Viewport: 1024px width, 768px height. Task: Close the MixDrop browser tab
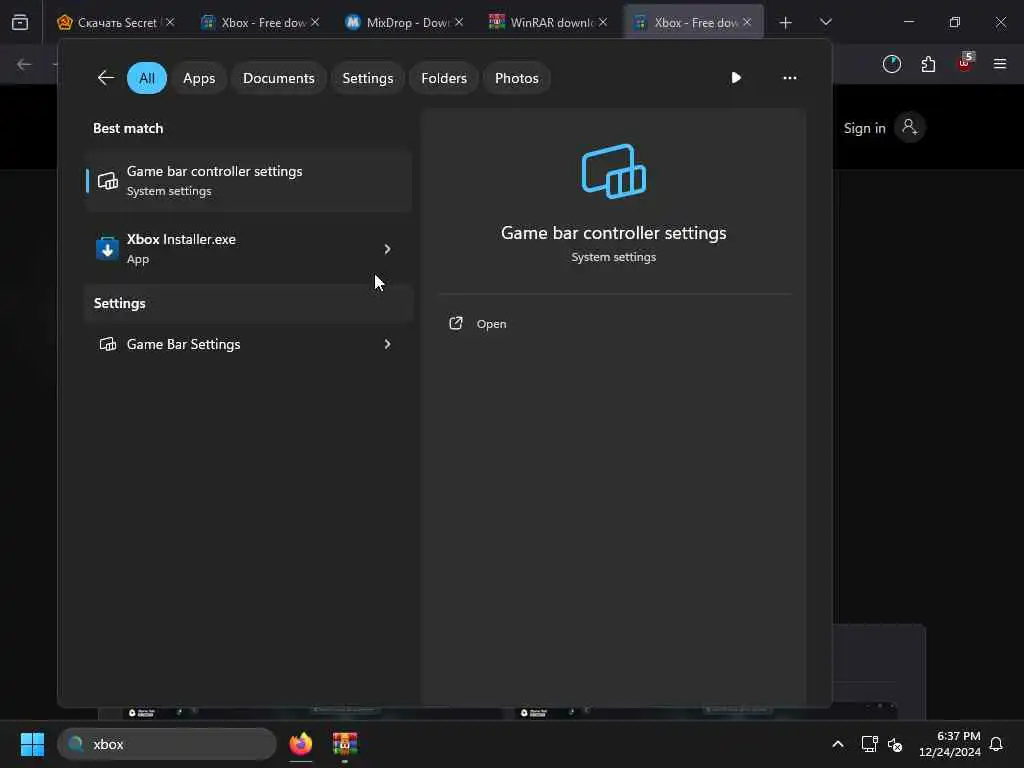click(459, 22)
